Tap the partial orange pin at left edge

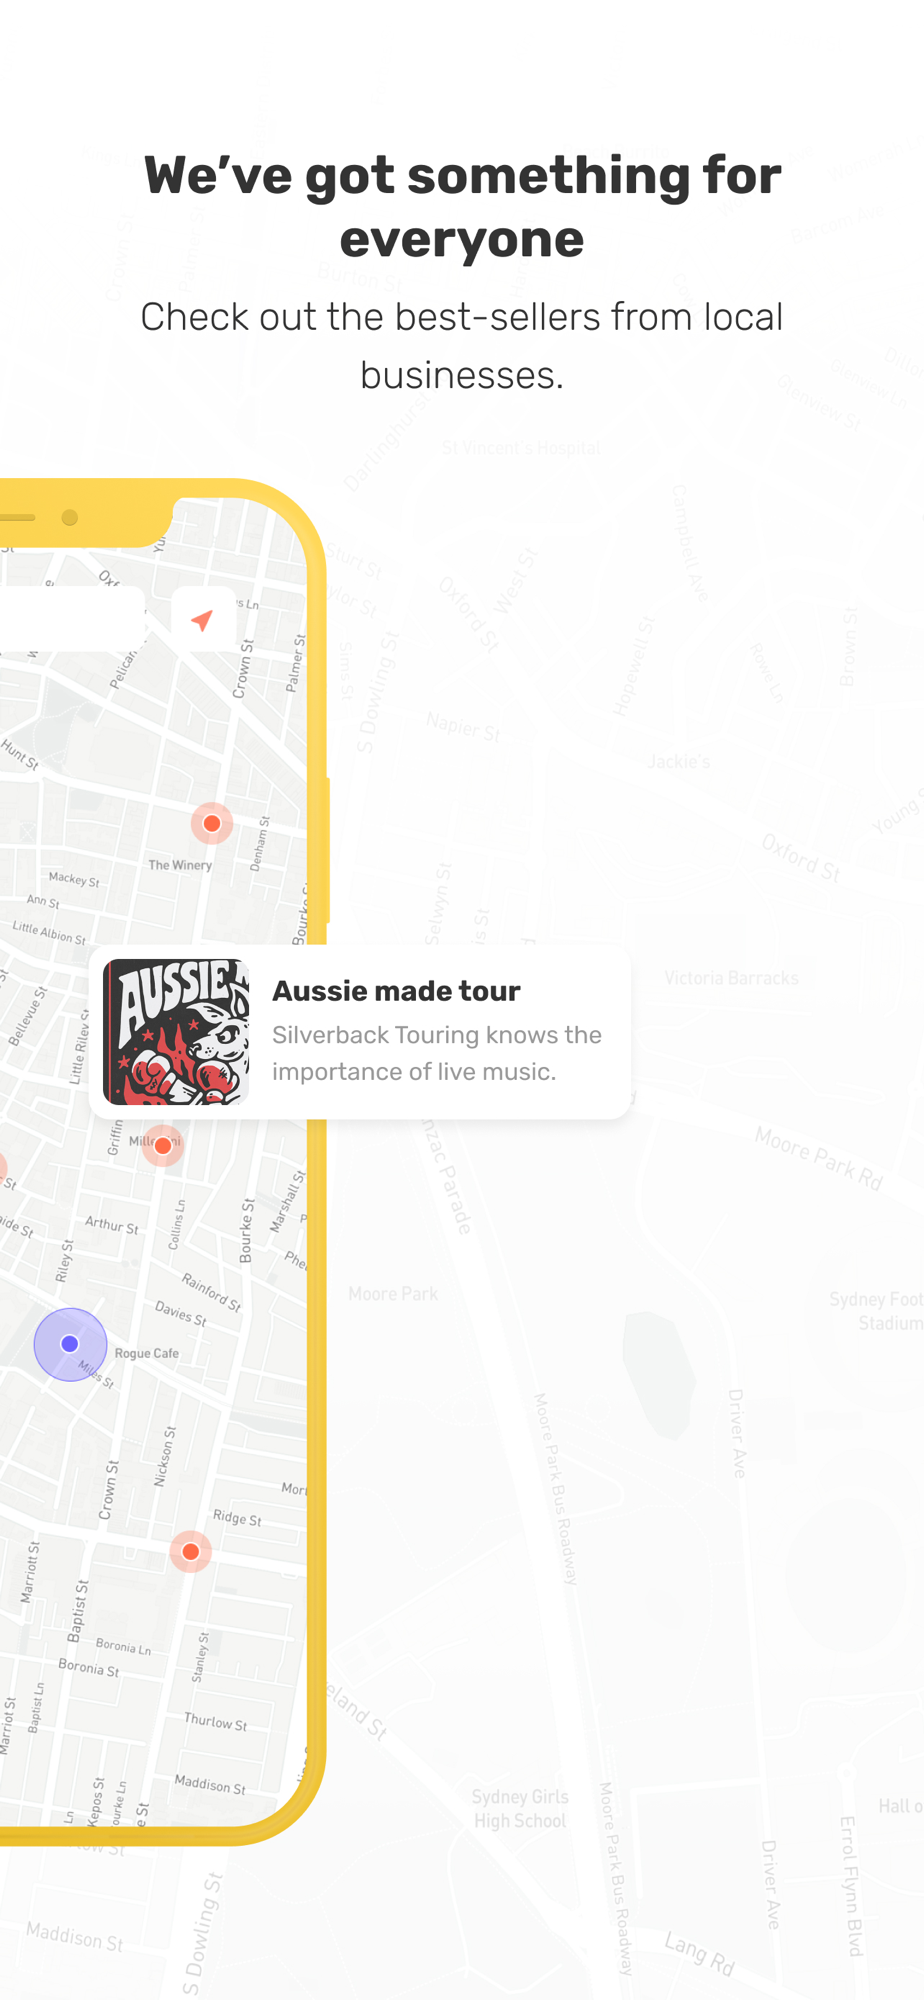coord(2,1167)
